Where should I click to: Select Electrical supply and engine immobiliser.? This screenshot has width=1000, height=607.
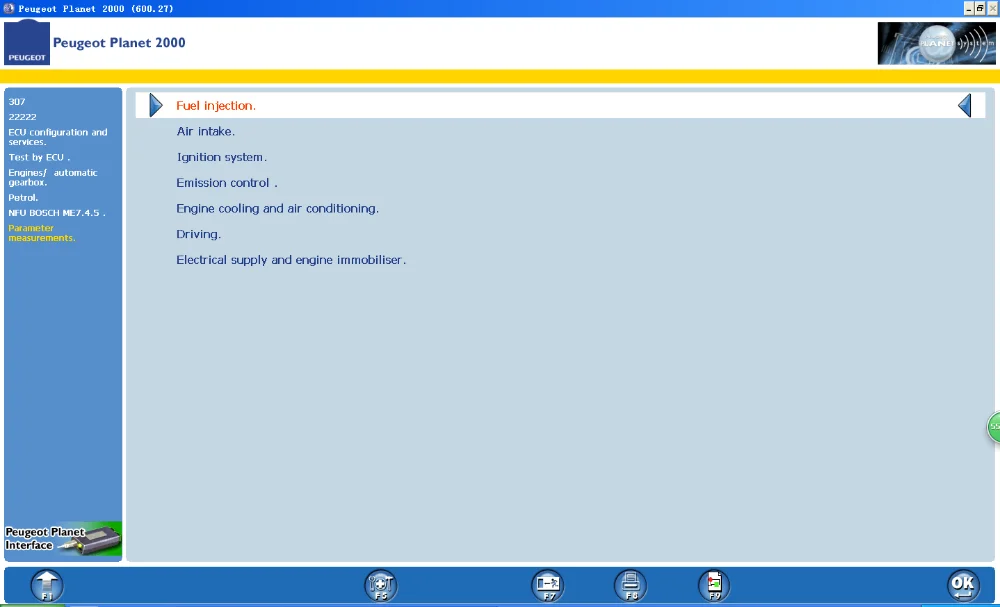(291, 260)
